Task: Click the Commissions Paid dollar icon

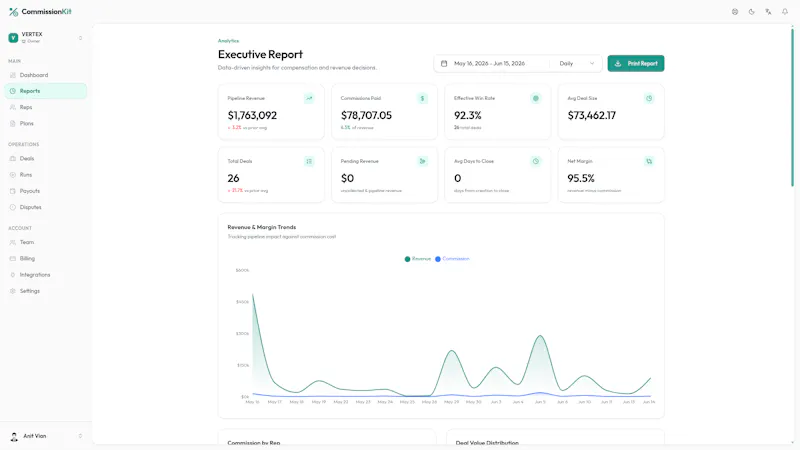Action: coord(422,98)
